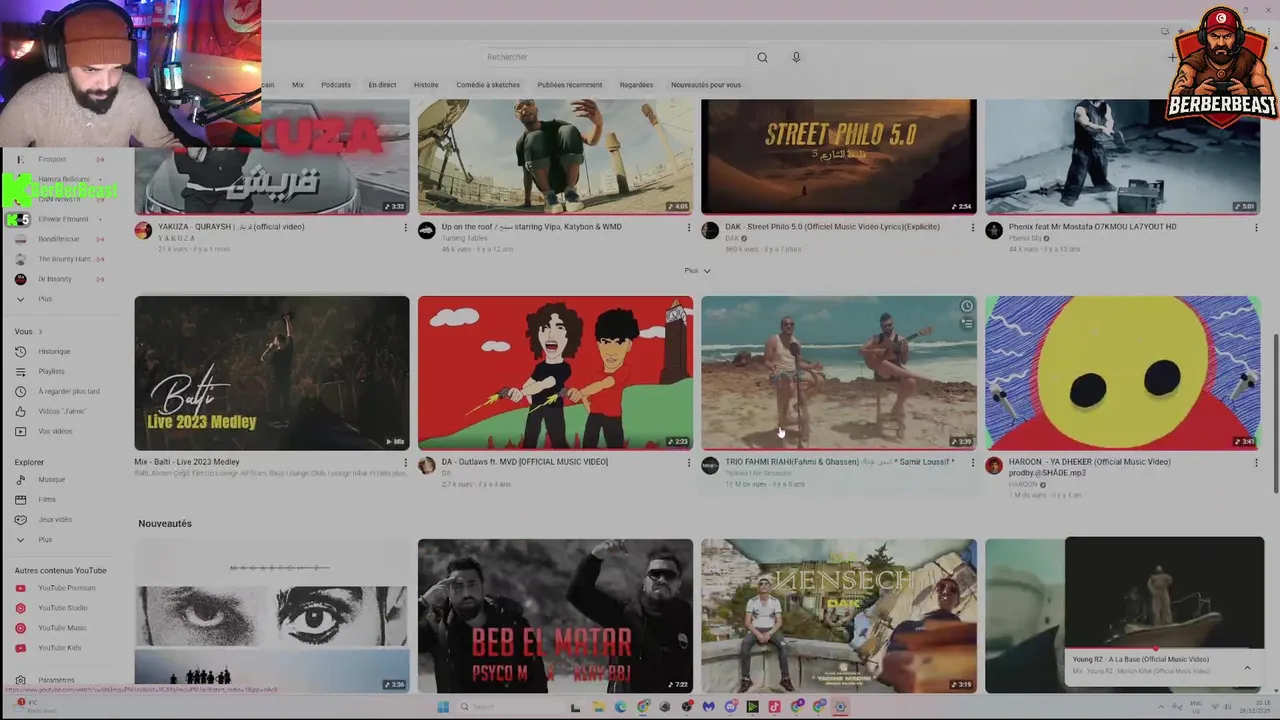Open File Explorer from the taskbar
1280x720 pixels.
[598, 707]
